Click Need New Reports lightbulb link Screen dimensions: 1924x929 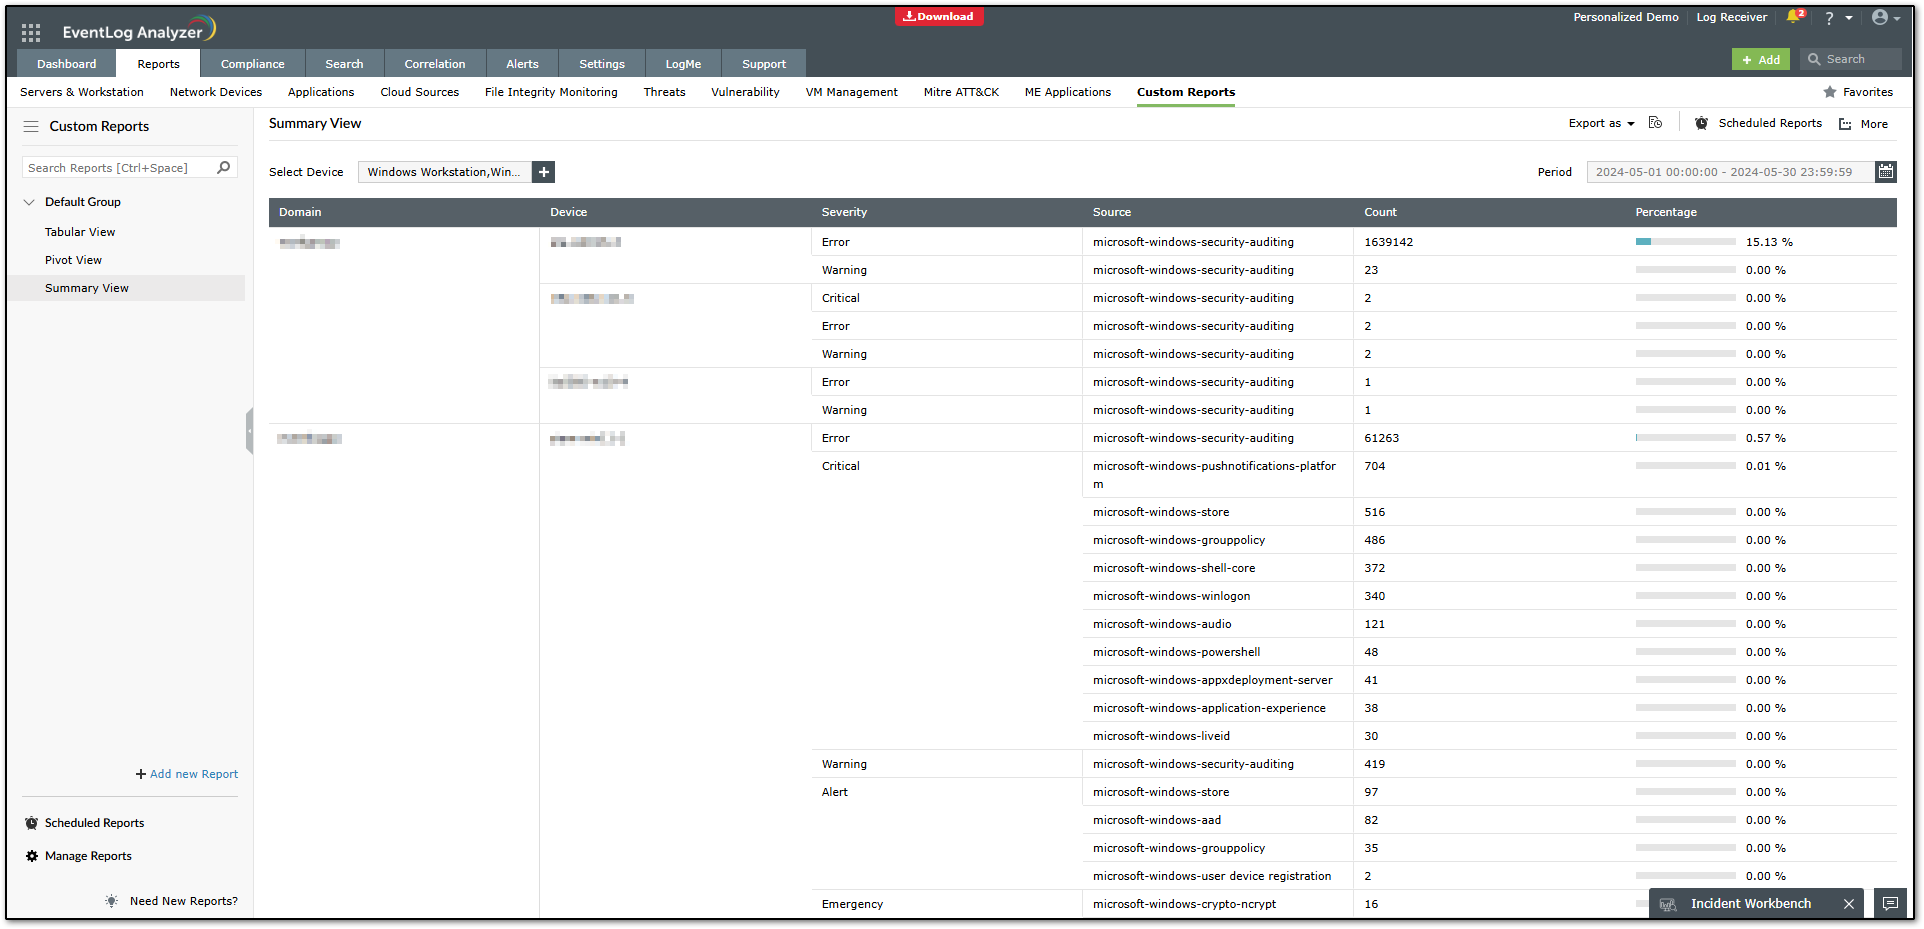coord(172,901)
